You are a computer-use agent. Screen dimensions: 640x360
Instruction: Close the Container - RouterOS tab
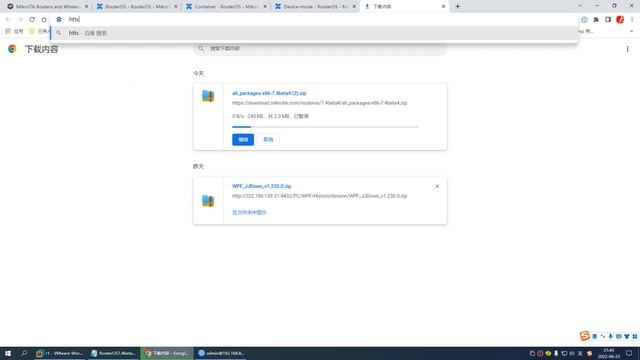[x=264, y=7]
